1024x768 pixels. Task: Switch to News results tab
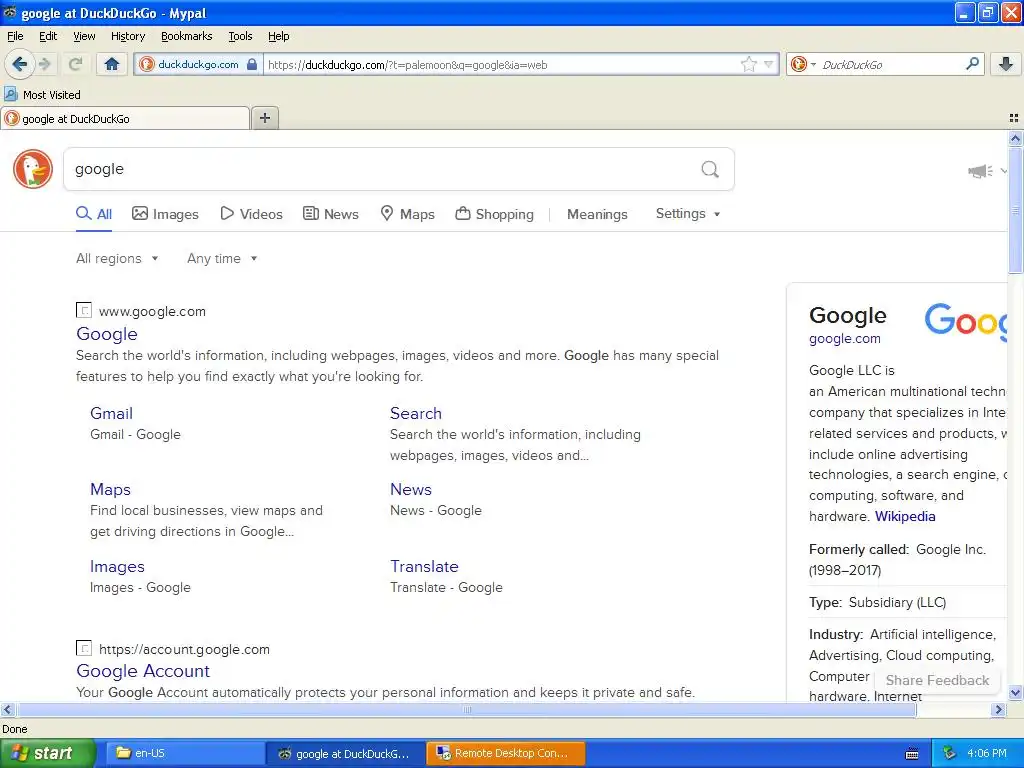[x=331, y=214]
